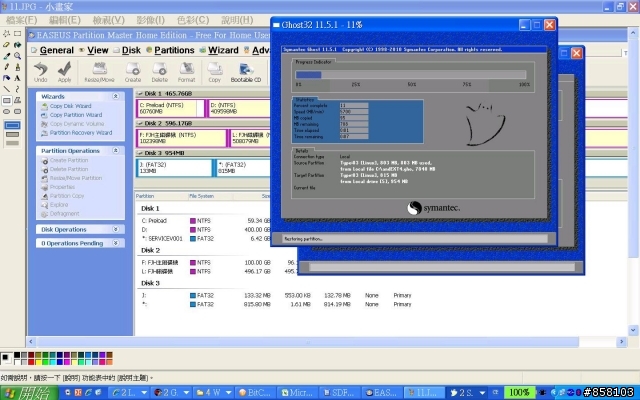Image resolution: width=640 pixels, height=400 pixels.
Task: Open the 色彩(C) Colors menu
Action: 193,20
